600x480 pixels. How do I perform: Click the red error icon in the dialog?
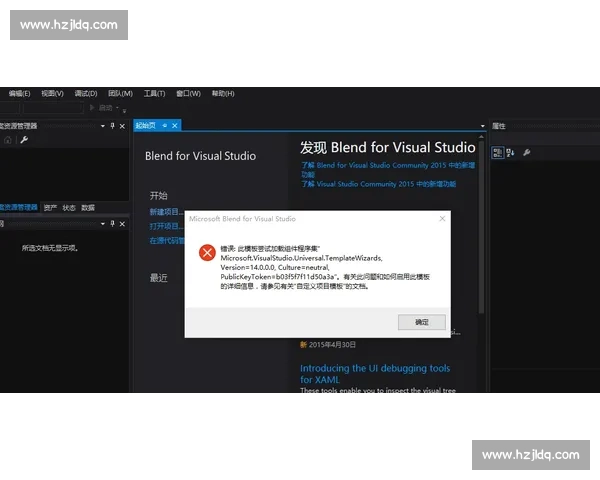point(207,253)
